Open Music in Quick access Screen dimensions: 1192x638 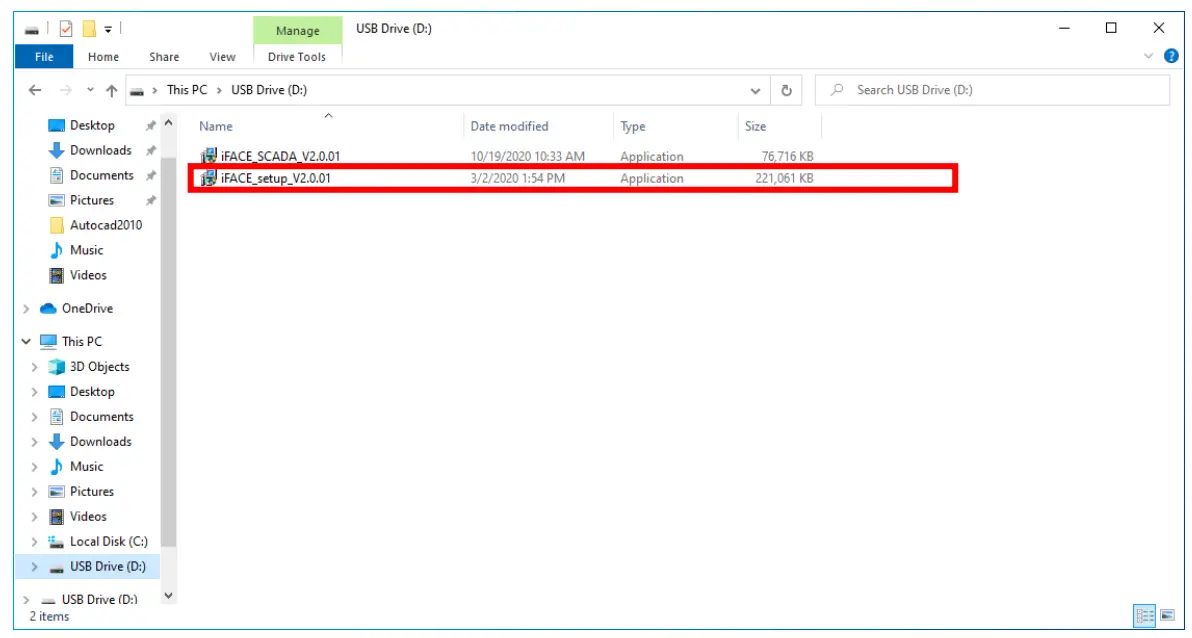86,250
